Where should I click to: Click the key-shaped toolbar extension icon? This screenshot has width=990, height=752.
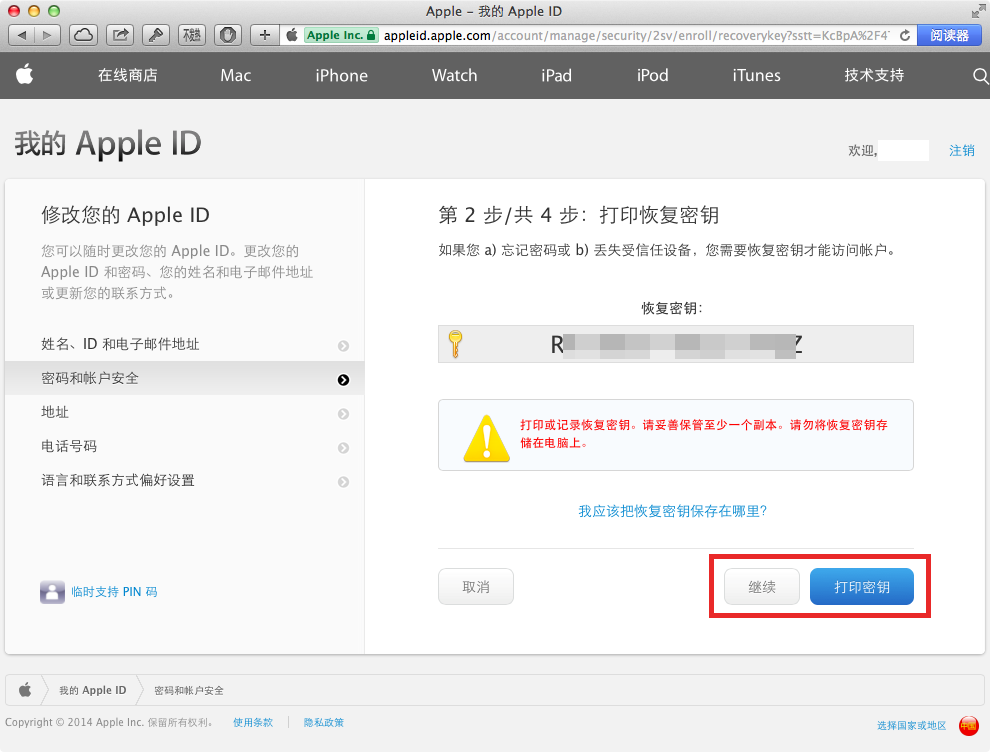pyautogui.click(x=156, y=35)
